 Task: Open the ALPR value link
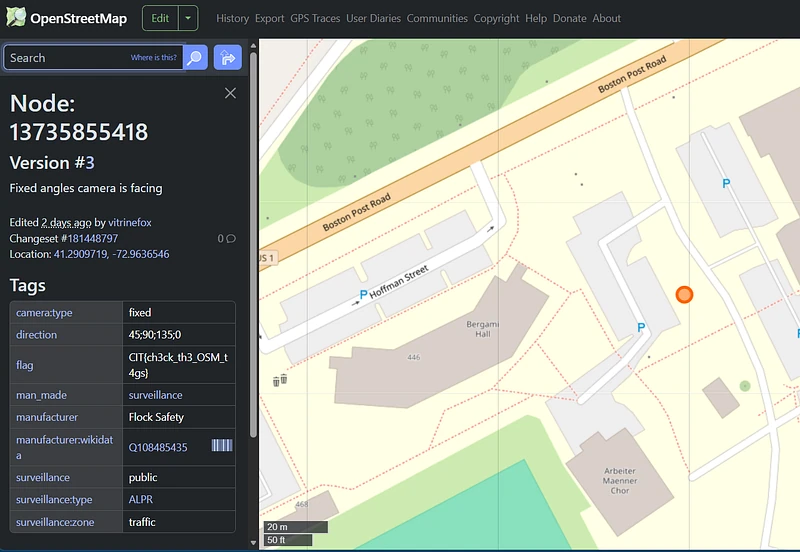click(140, 499)
